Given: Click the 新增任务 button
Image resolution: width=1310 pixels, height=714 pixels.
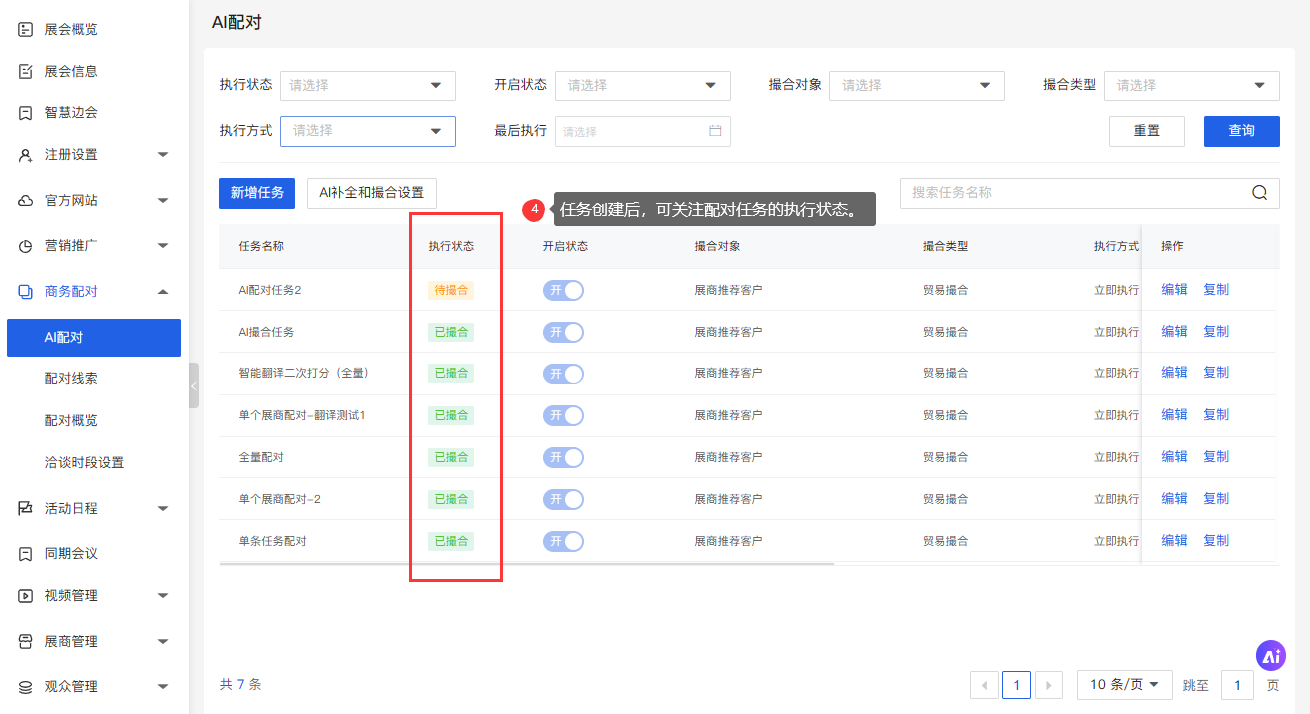Looking at the screenshot, I should (x=257, y=193).
